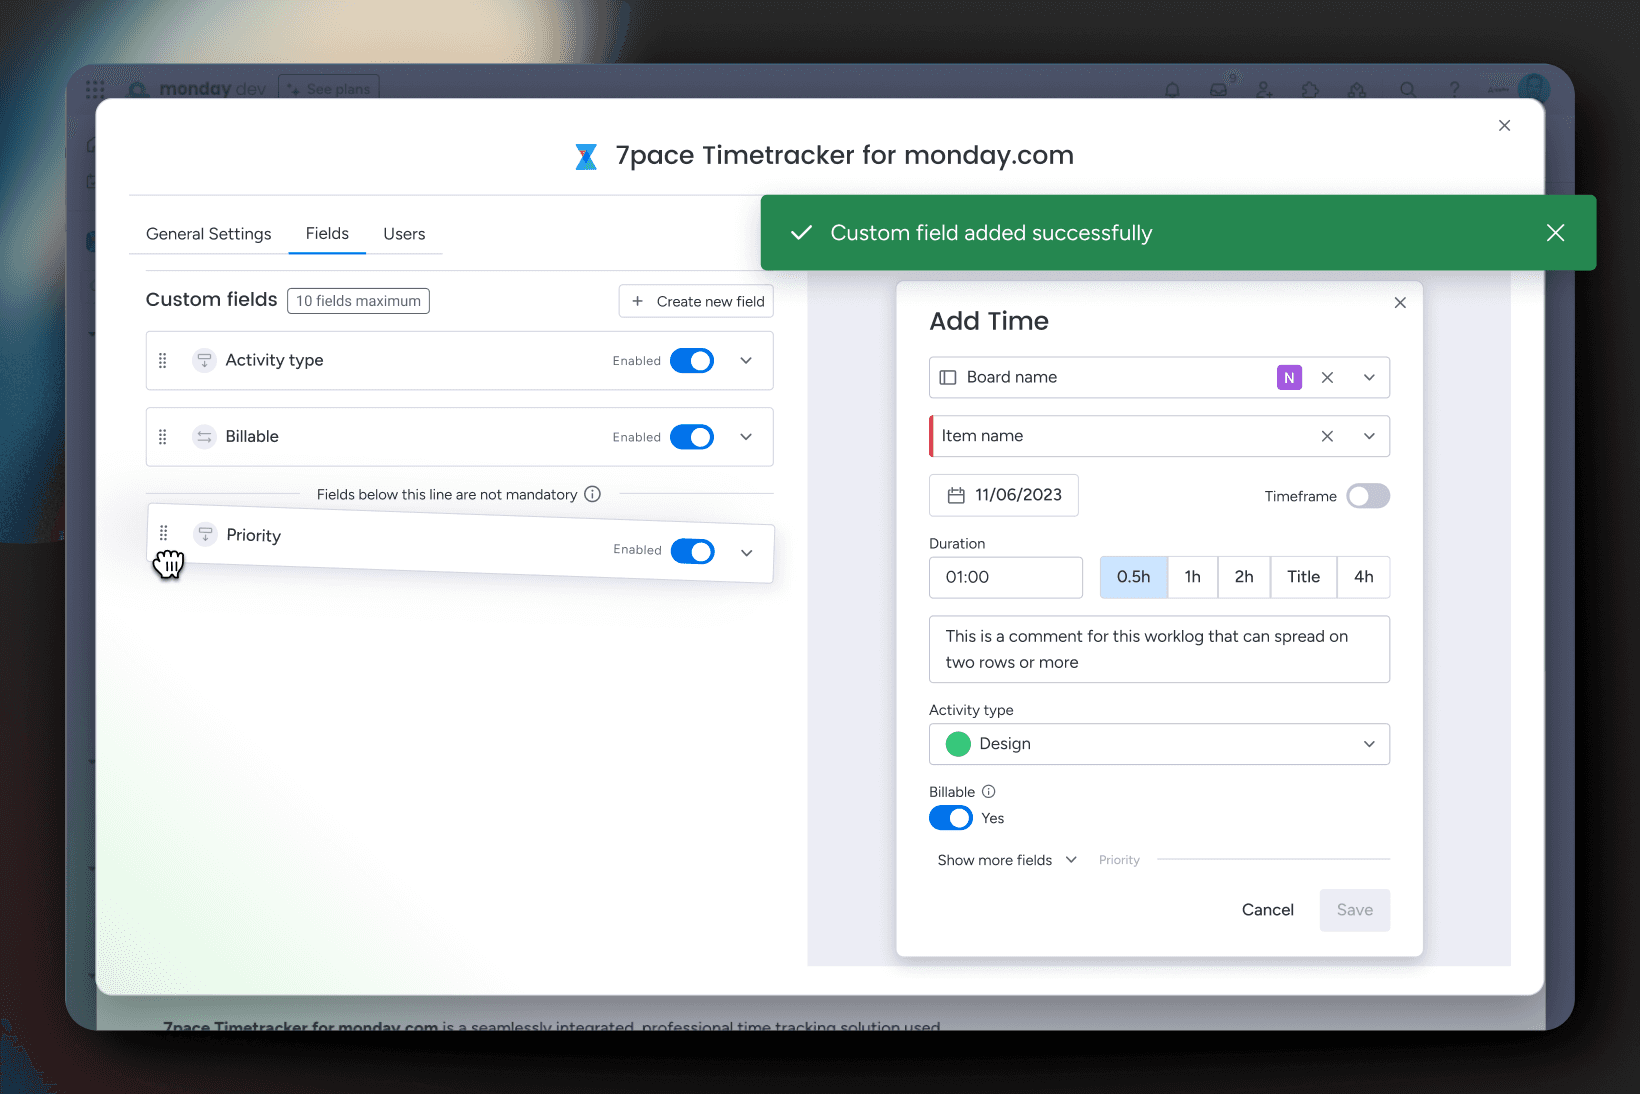Click the 10 fields maximum badge
1640x1094 pixels.
[x=358, y=301]
